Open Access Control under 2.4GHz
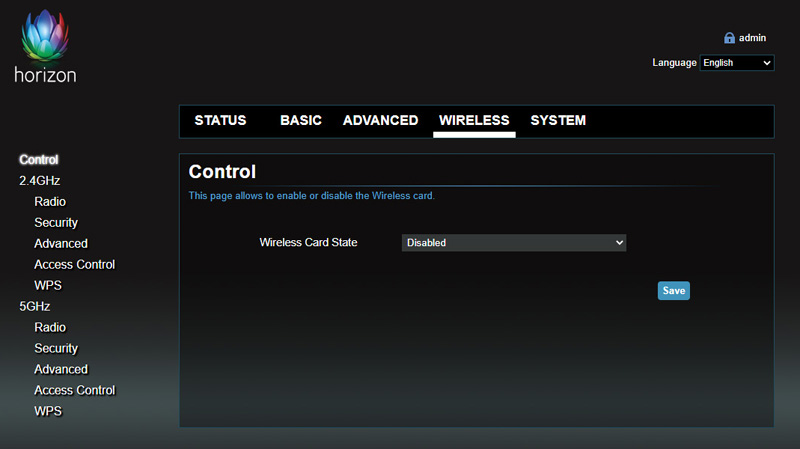800x449 pixels. point(74,265)
